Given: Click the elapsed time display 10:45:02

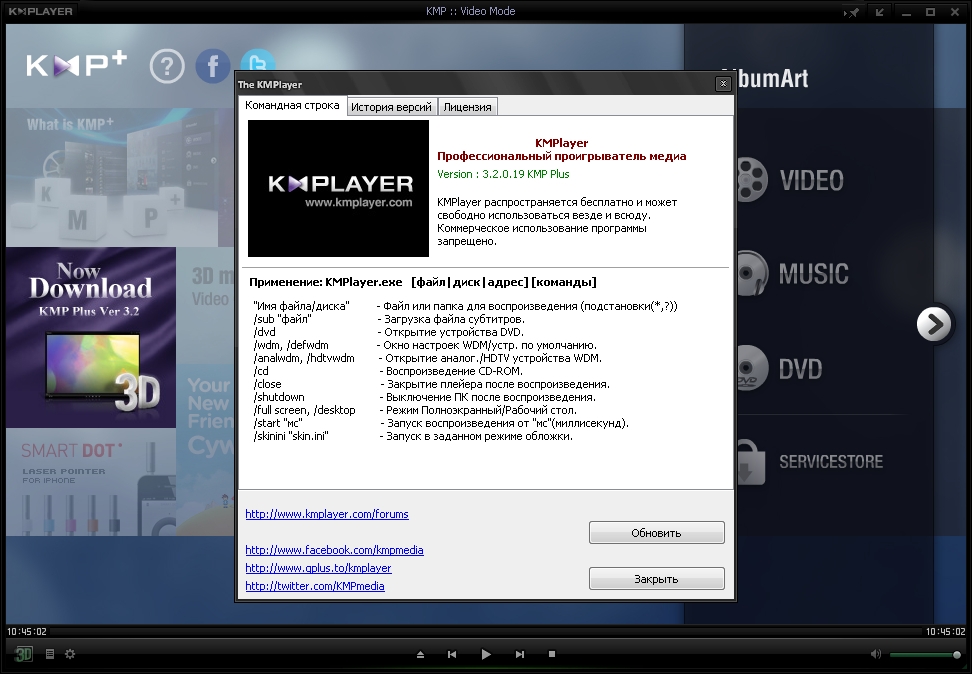Looking at the screenshot, I should click(x=27, y=632).
